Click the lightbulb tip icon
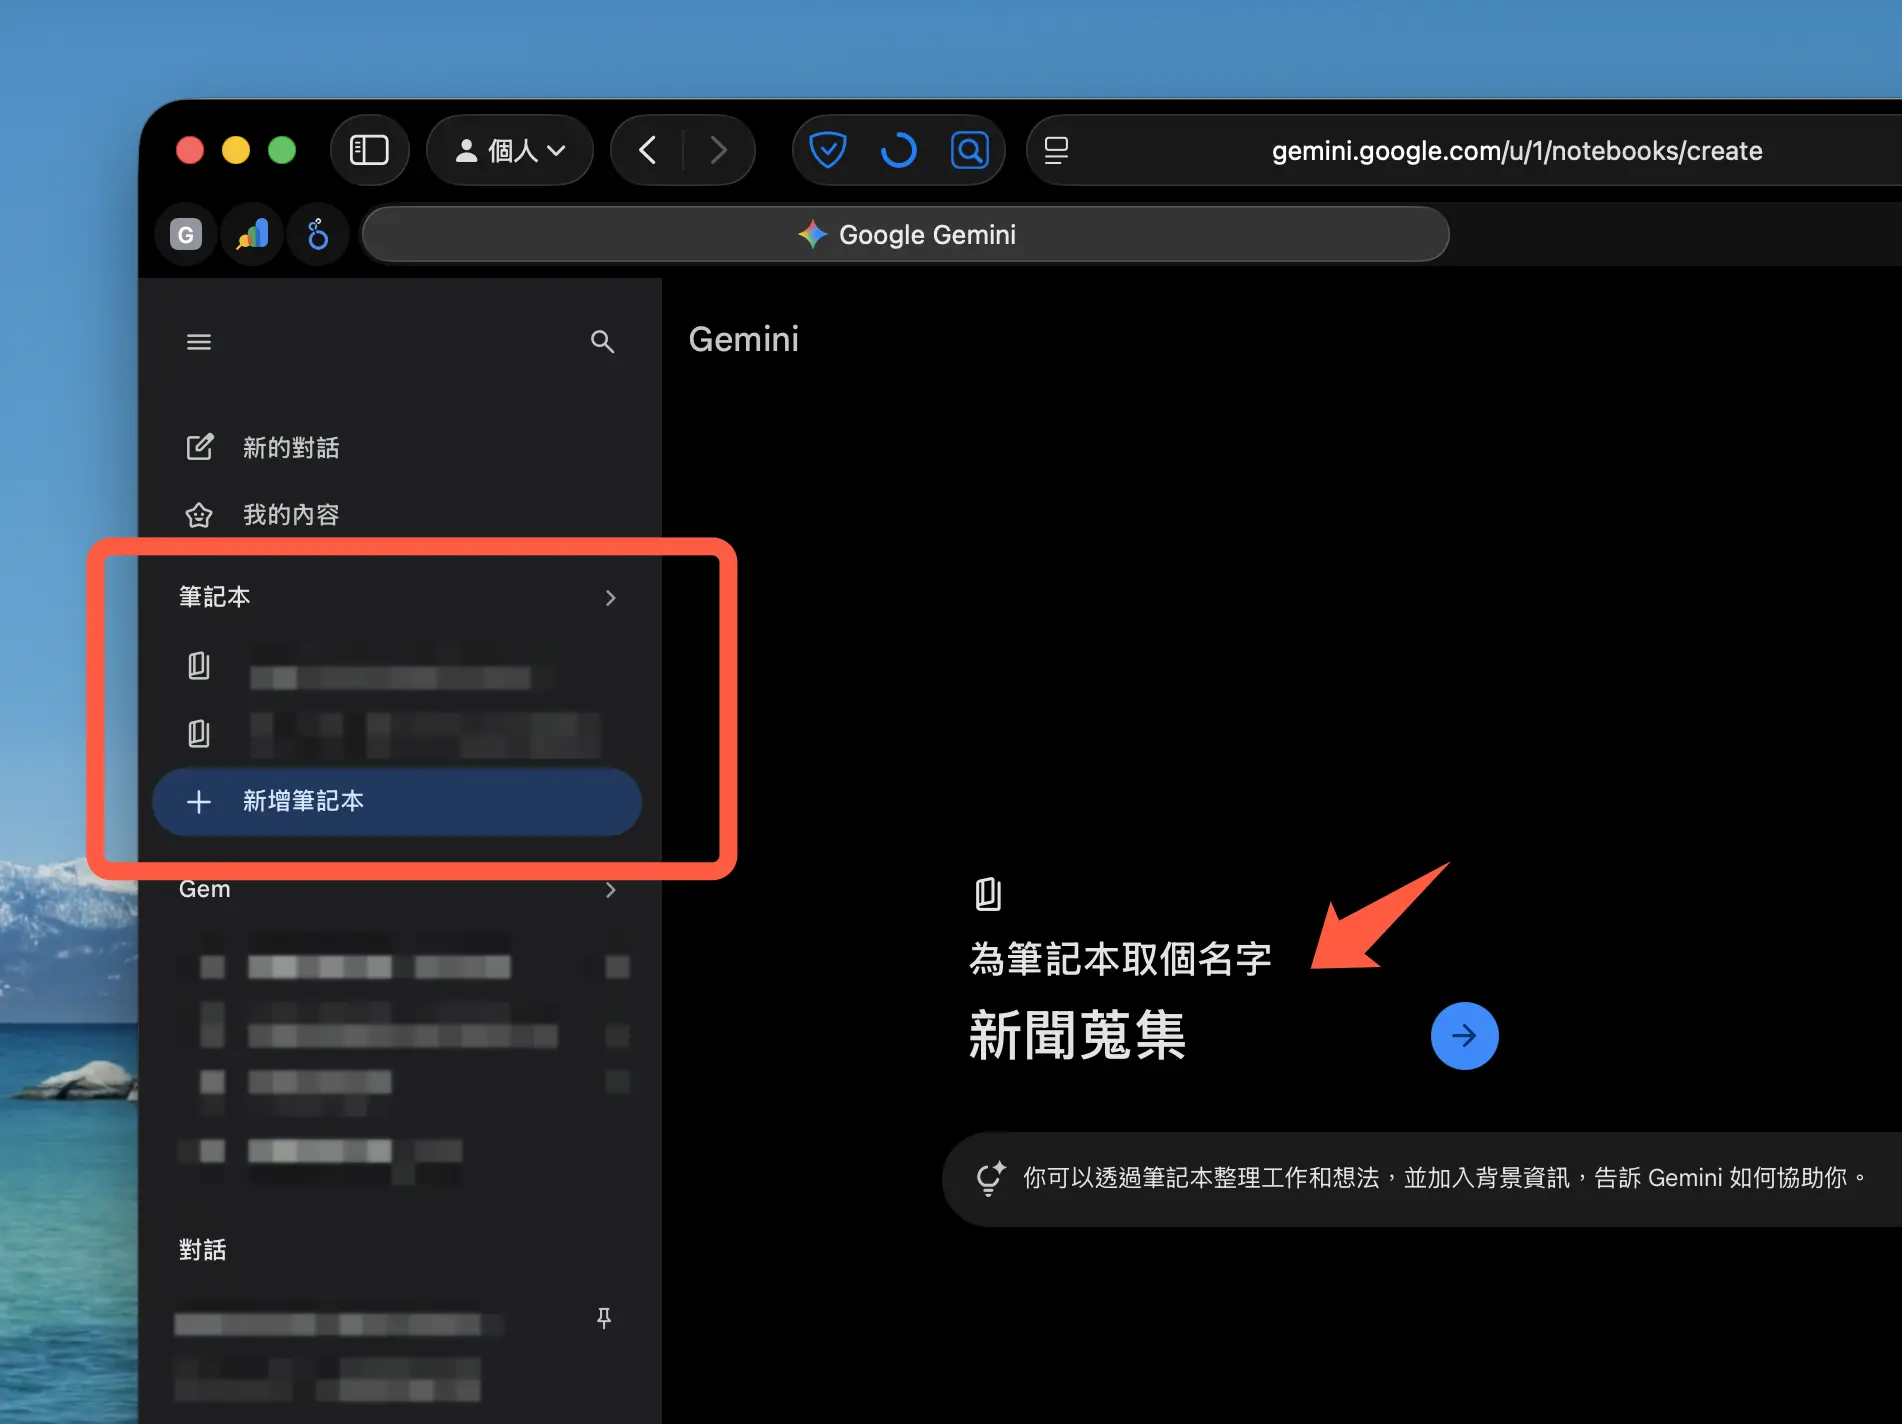This screenshot has height=1424, width=1902. point(990,1178)
